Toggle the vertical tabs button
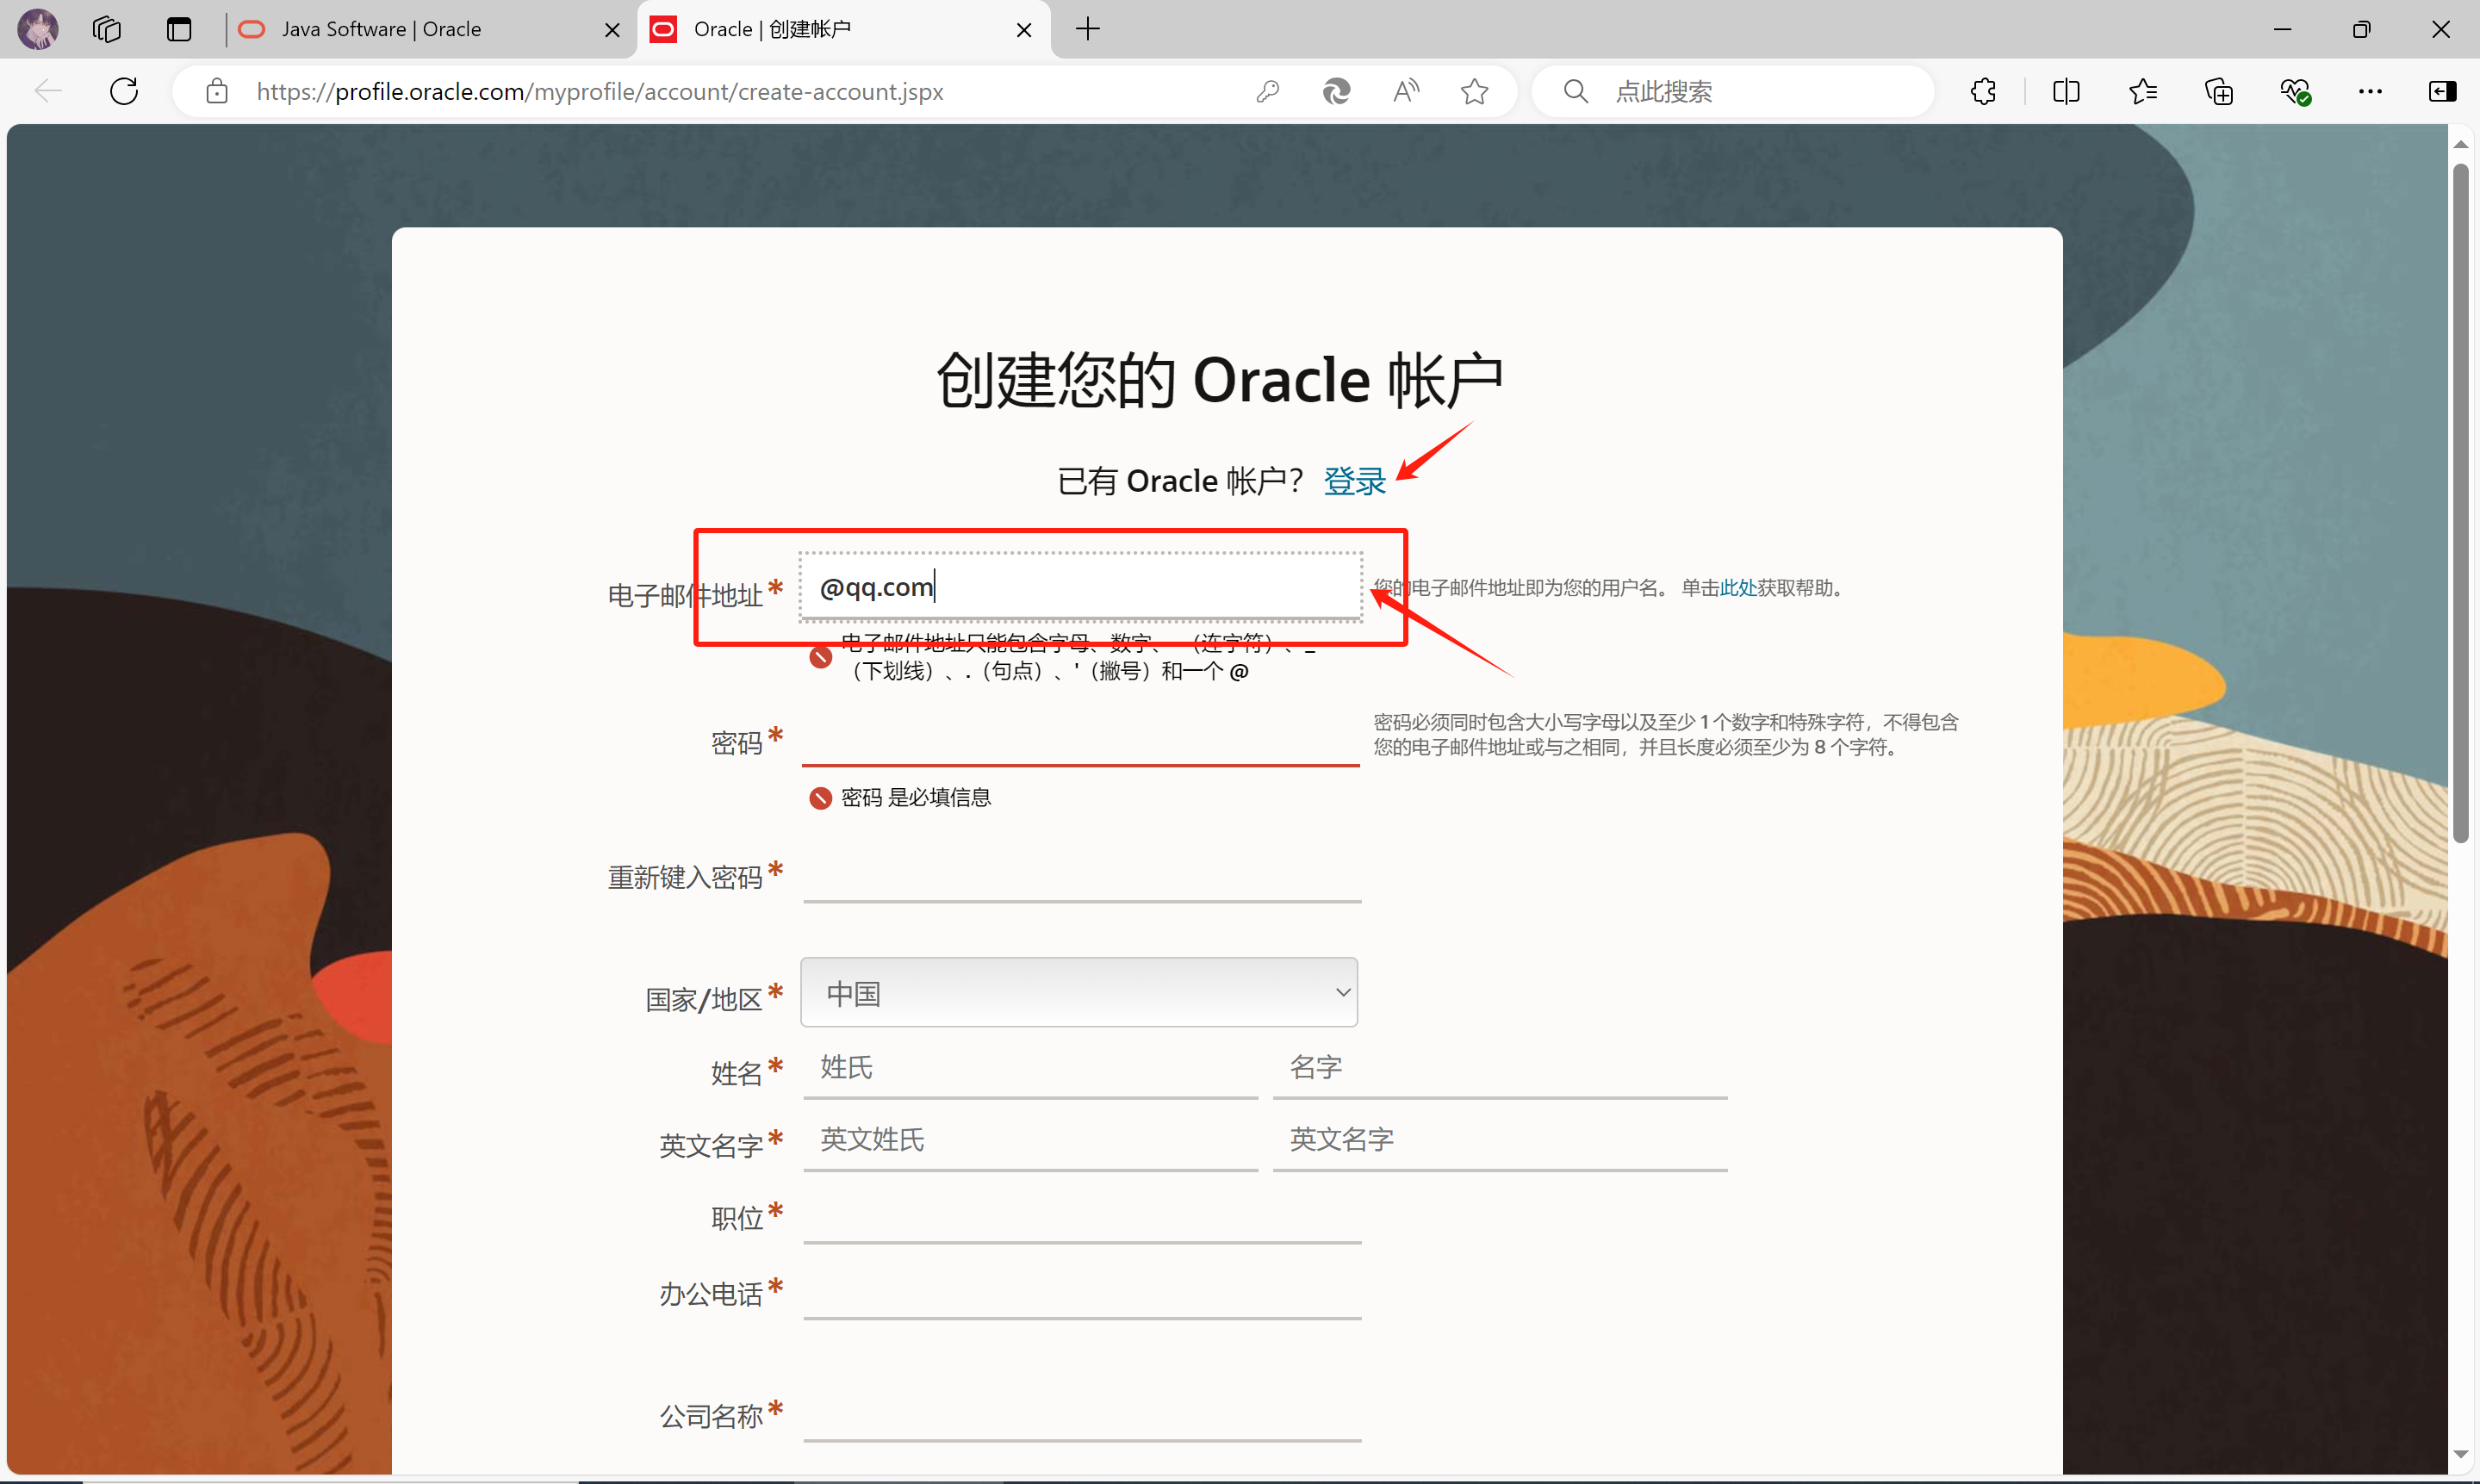The height and width of the screenshot is (1484, 2480). [x=179, y=29]
